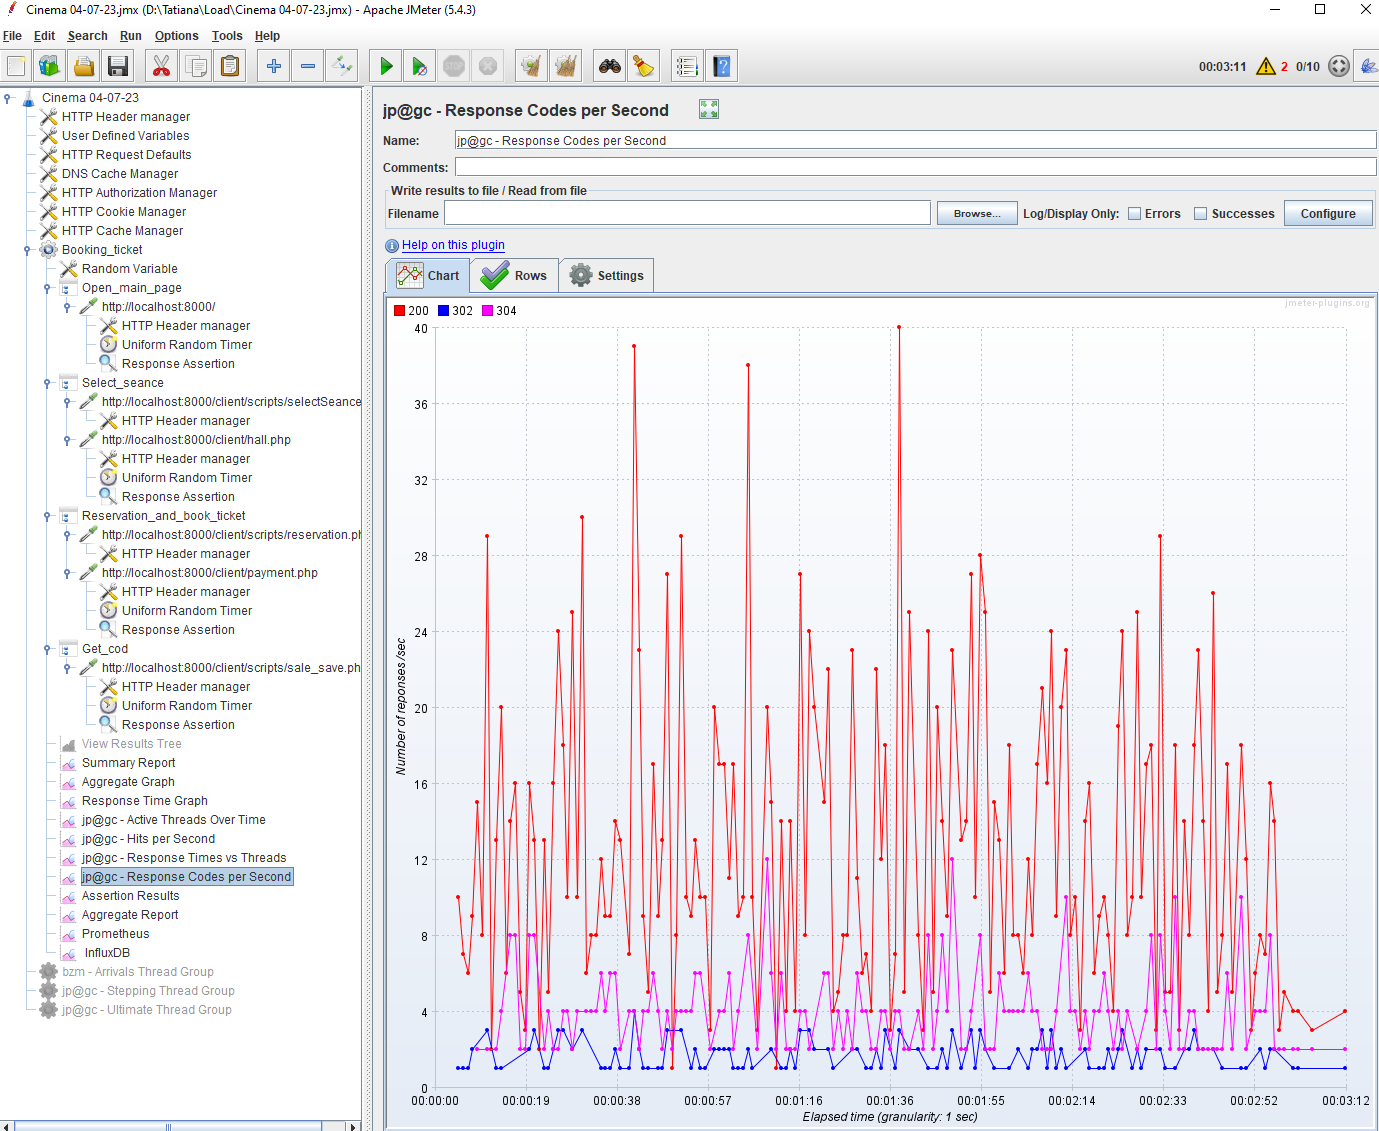Screen dimensions: 1379x1131
Task: Tick the Successes checkbox
Action: pos(1201,214)
